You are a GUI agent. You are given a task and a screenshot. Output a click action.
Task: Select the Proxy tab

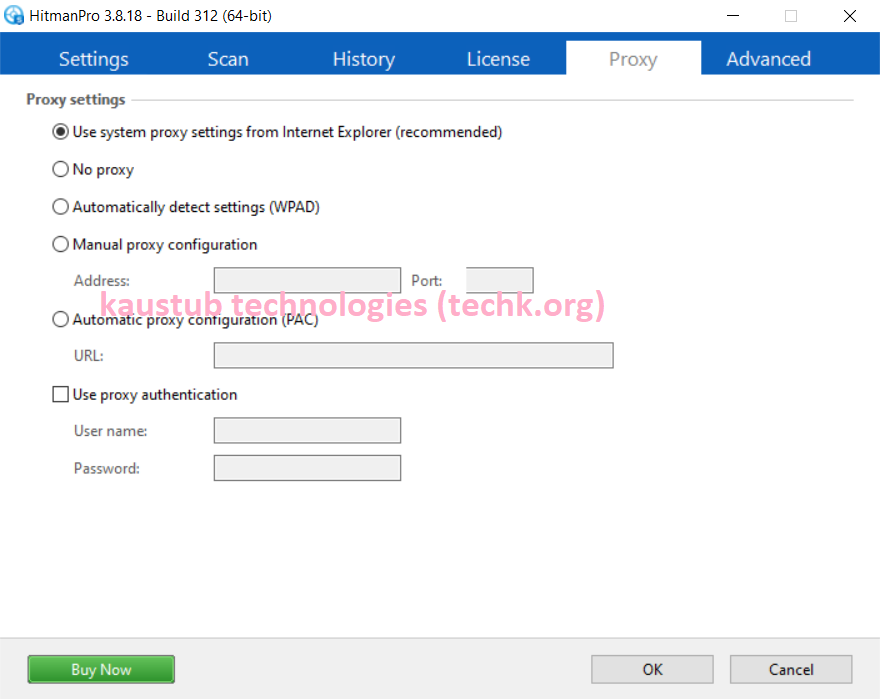[x=633, y=58]
